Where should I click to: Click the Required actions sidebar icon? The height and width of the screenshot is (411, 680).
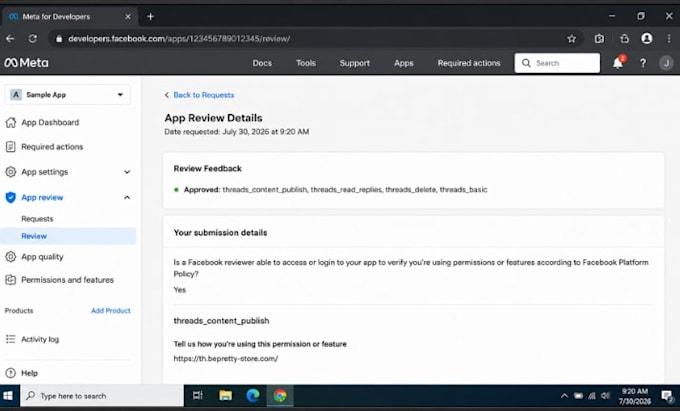click(10, 147)
